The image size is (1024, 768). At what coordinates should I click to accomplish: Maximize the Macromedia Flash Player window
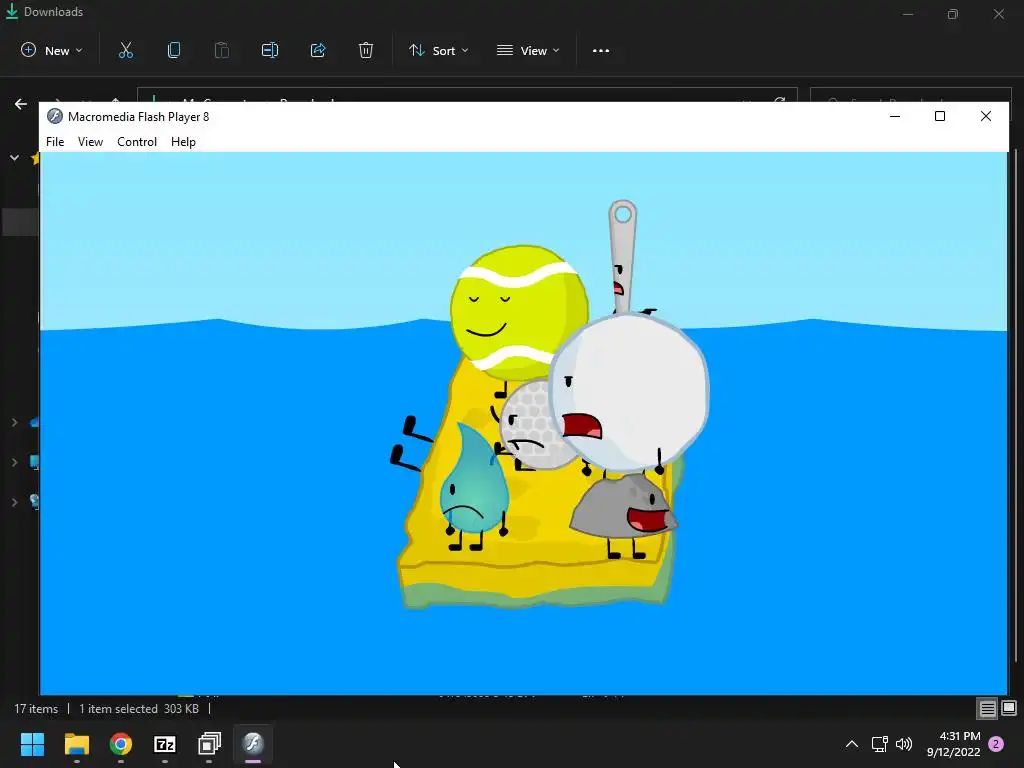[x=940, y=116]
